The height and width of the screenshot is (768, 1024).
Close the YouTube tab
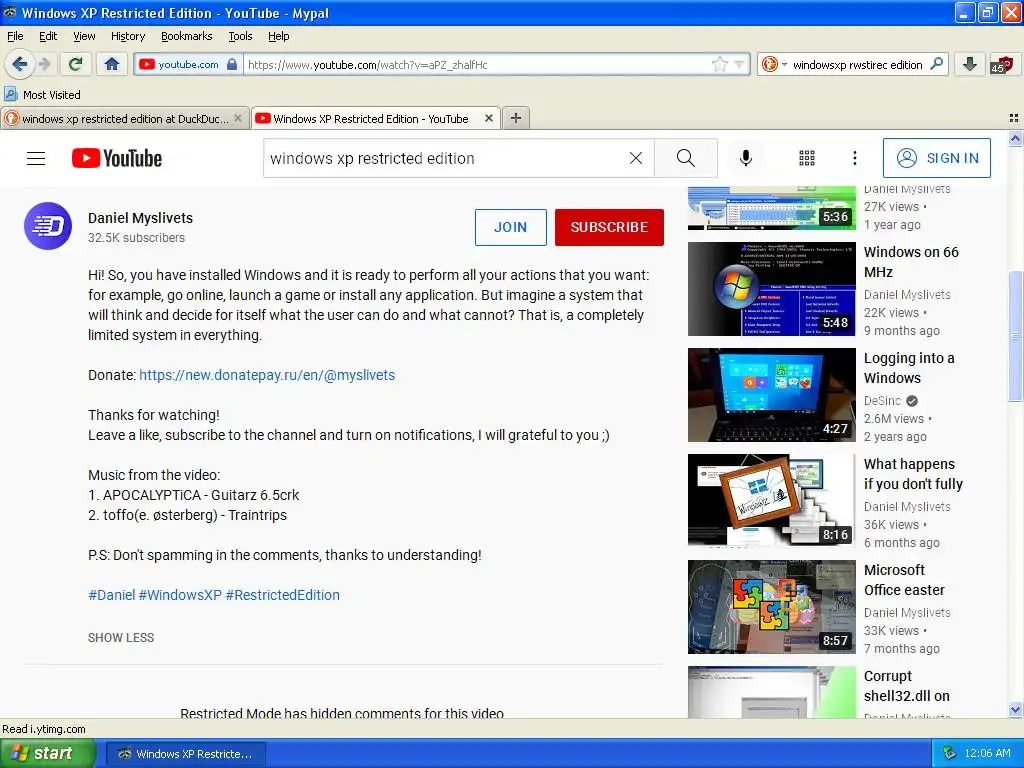click(x=488, y=118)
